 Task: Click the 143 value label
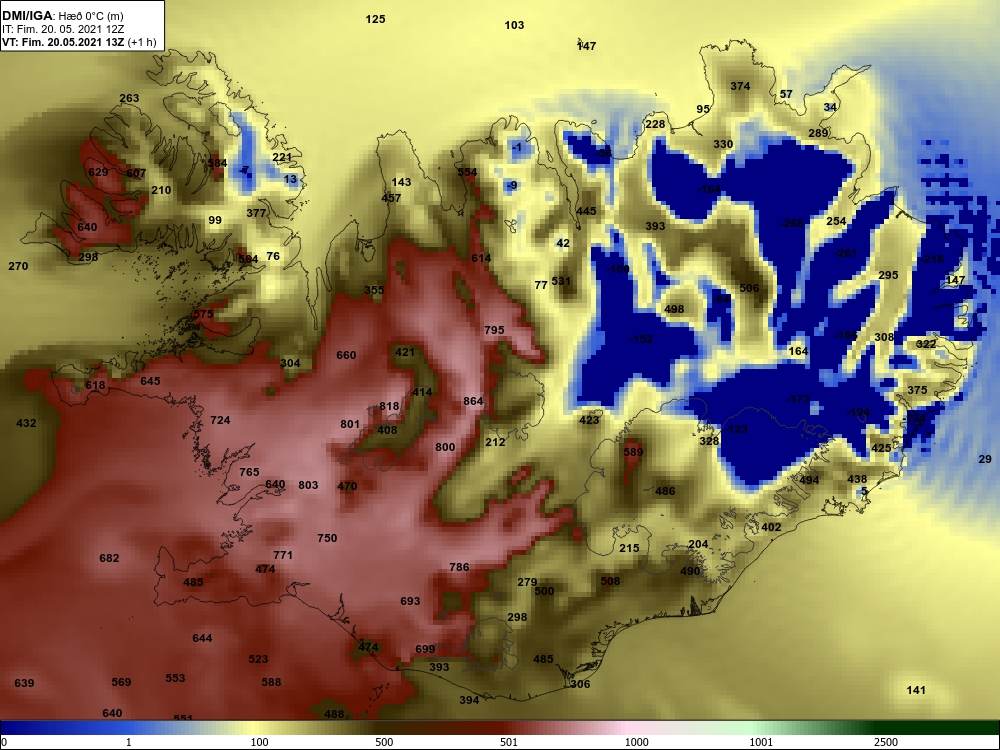coord(401,182)
